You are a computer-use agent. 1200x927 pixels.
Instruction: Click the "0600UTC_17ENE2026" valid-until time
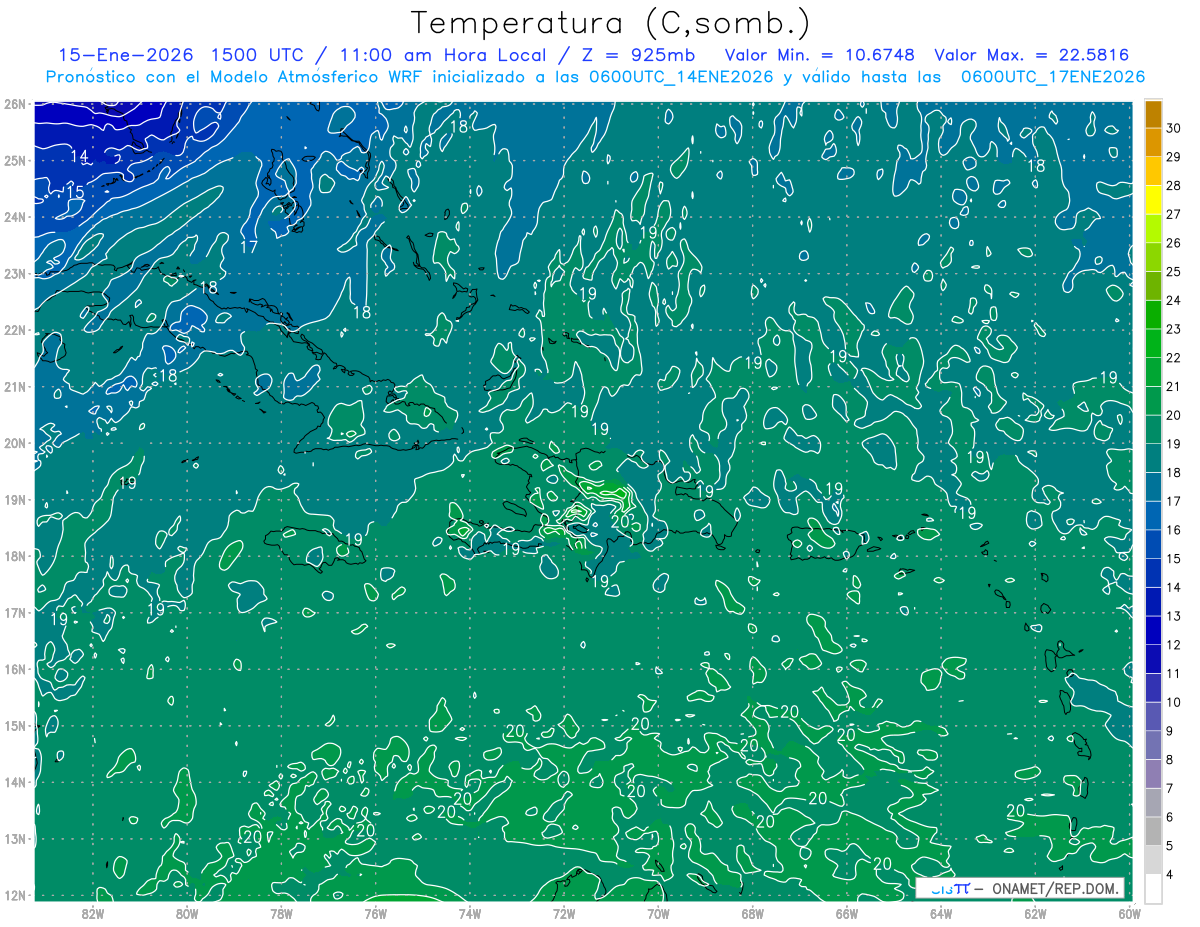(1052, 77)
